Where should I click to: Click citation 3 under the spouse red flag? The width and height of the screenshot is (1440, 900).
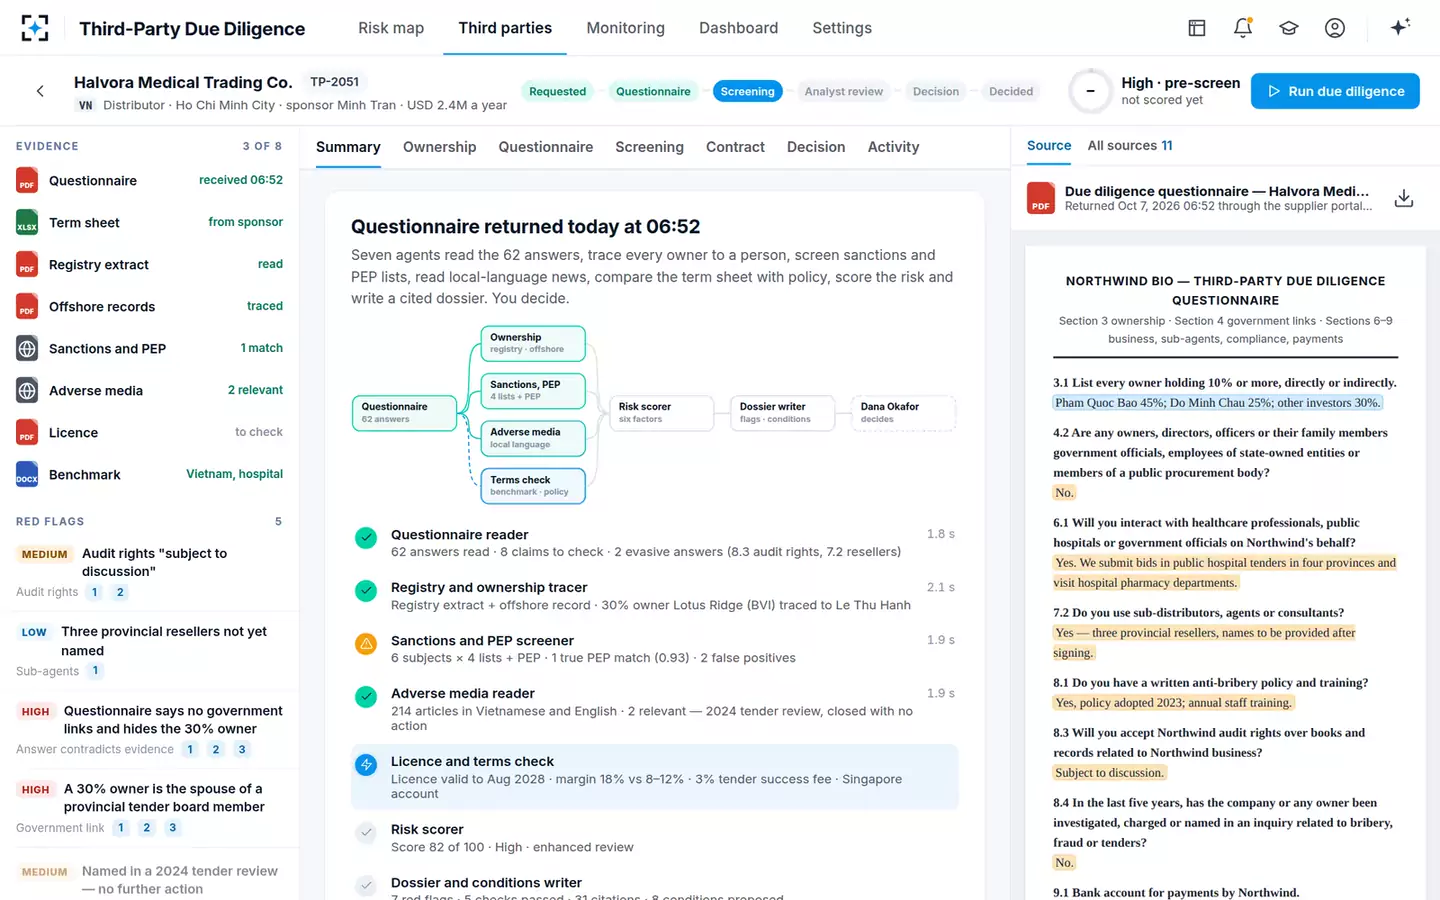(x=173, y=828)
